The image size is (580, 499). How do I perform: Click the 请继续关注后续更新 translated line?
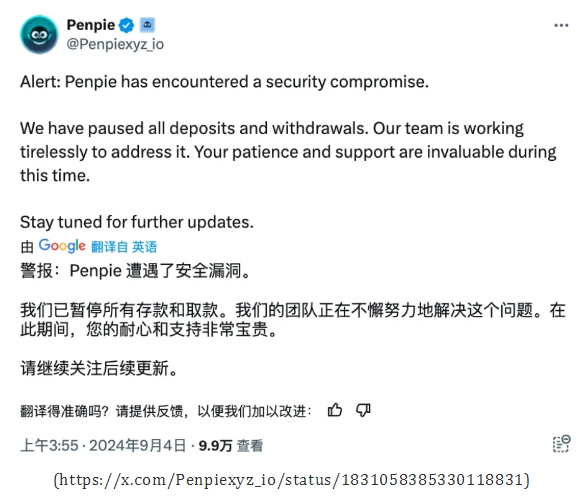coord(99,368)
